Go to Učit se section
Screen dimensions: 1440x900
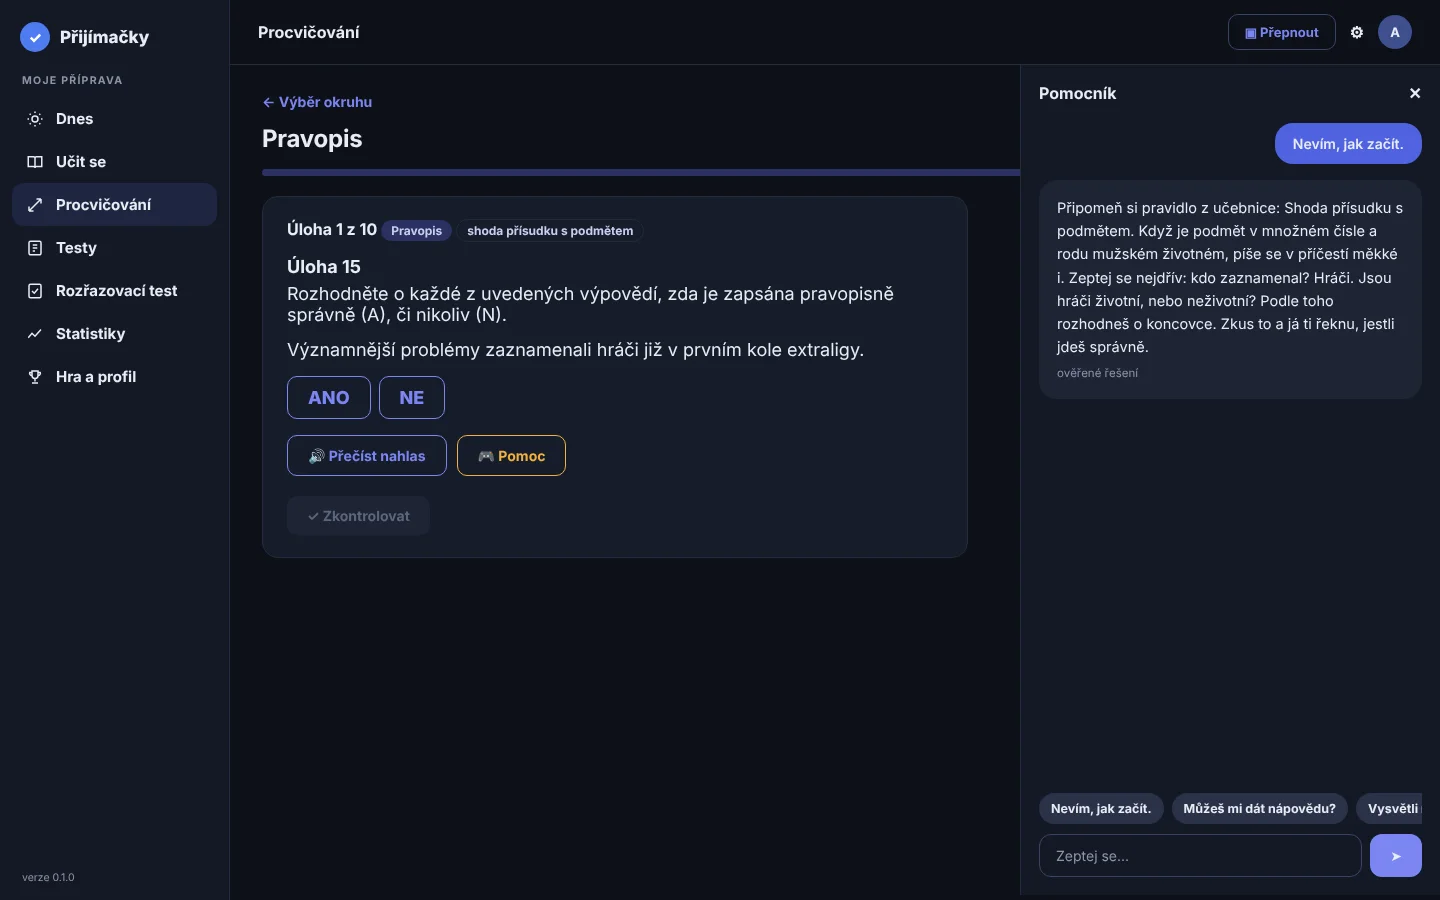(114, 162)
